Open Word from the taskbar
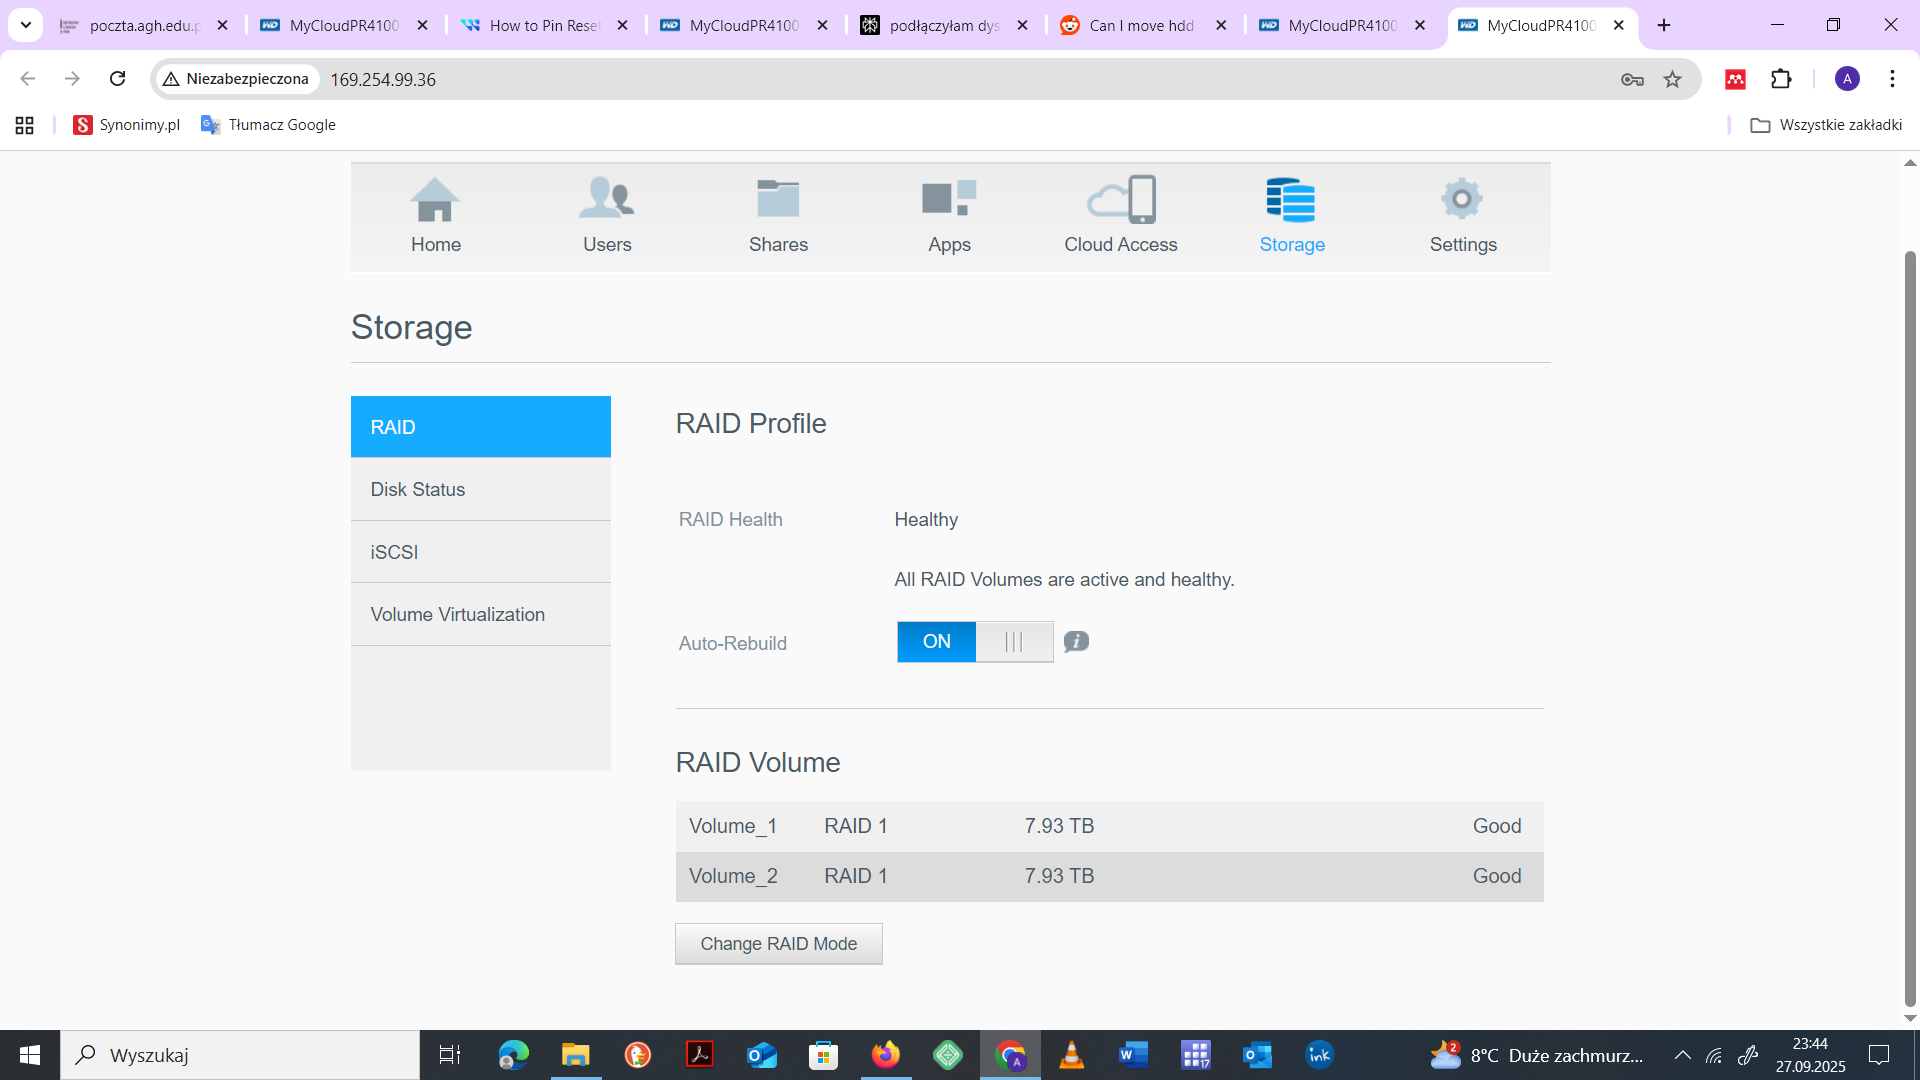1920x1080 pixels. (1133, 1055)
